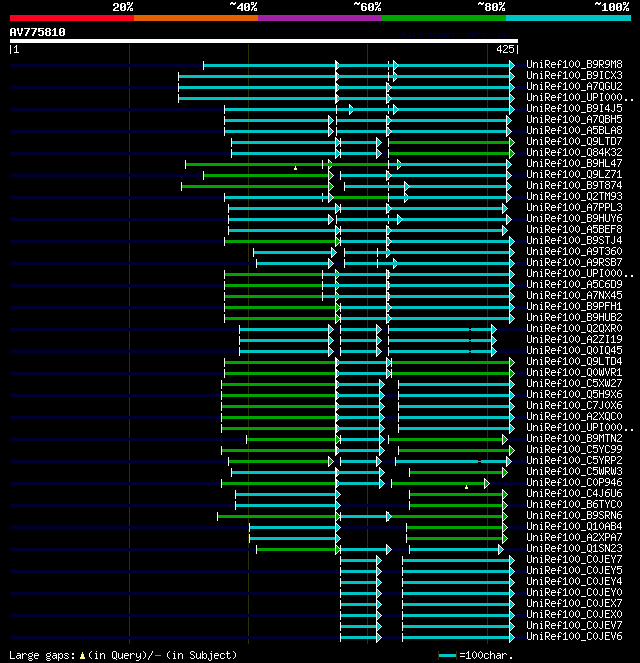Open the UniRef100_C0JEY4 entry

coord(574,581)
